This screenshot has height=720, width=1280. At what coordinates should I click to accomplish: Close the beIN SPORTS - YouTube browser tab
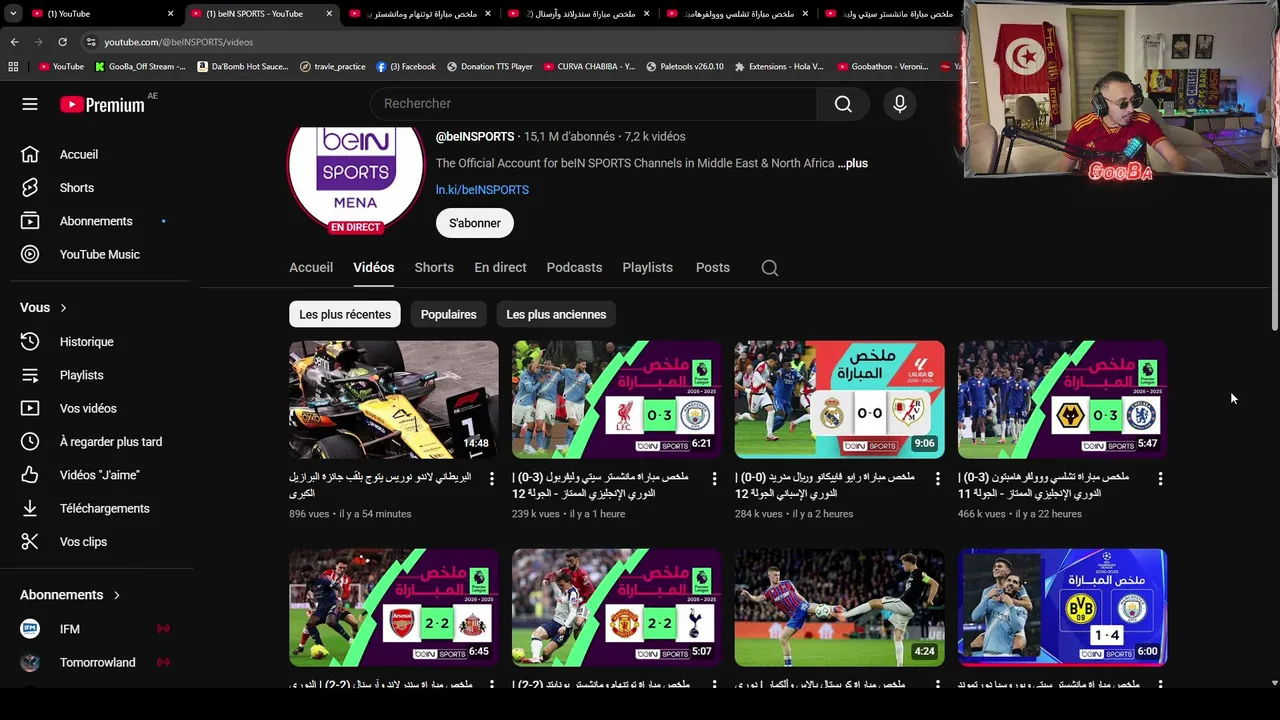pos(329,14)
